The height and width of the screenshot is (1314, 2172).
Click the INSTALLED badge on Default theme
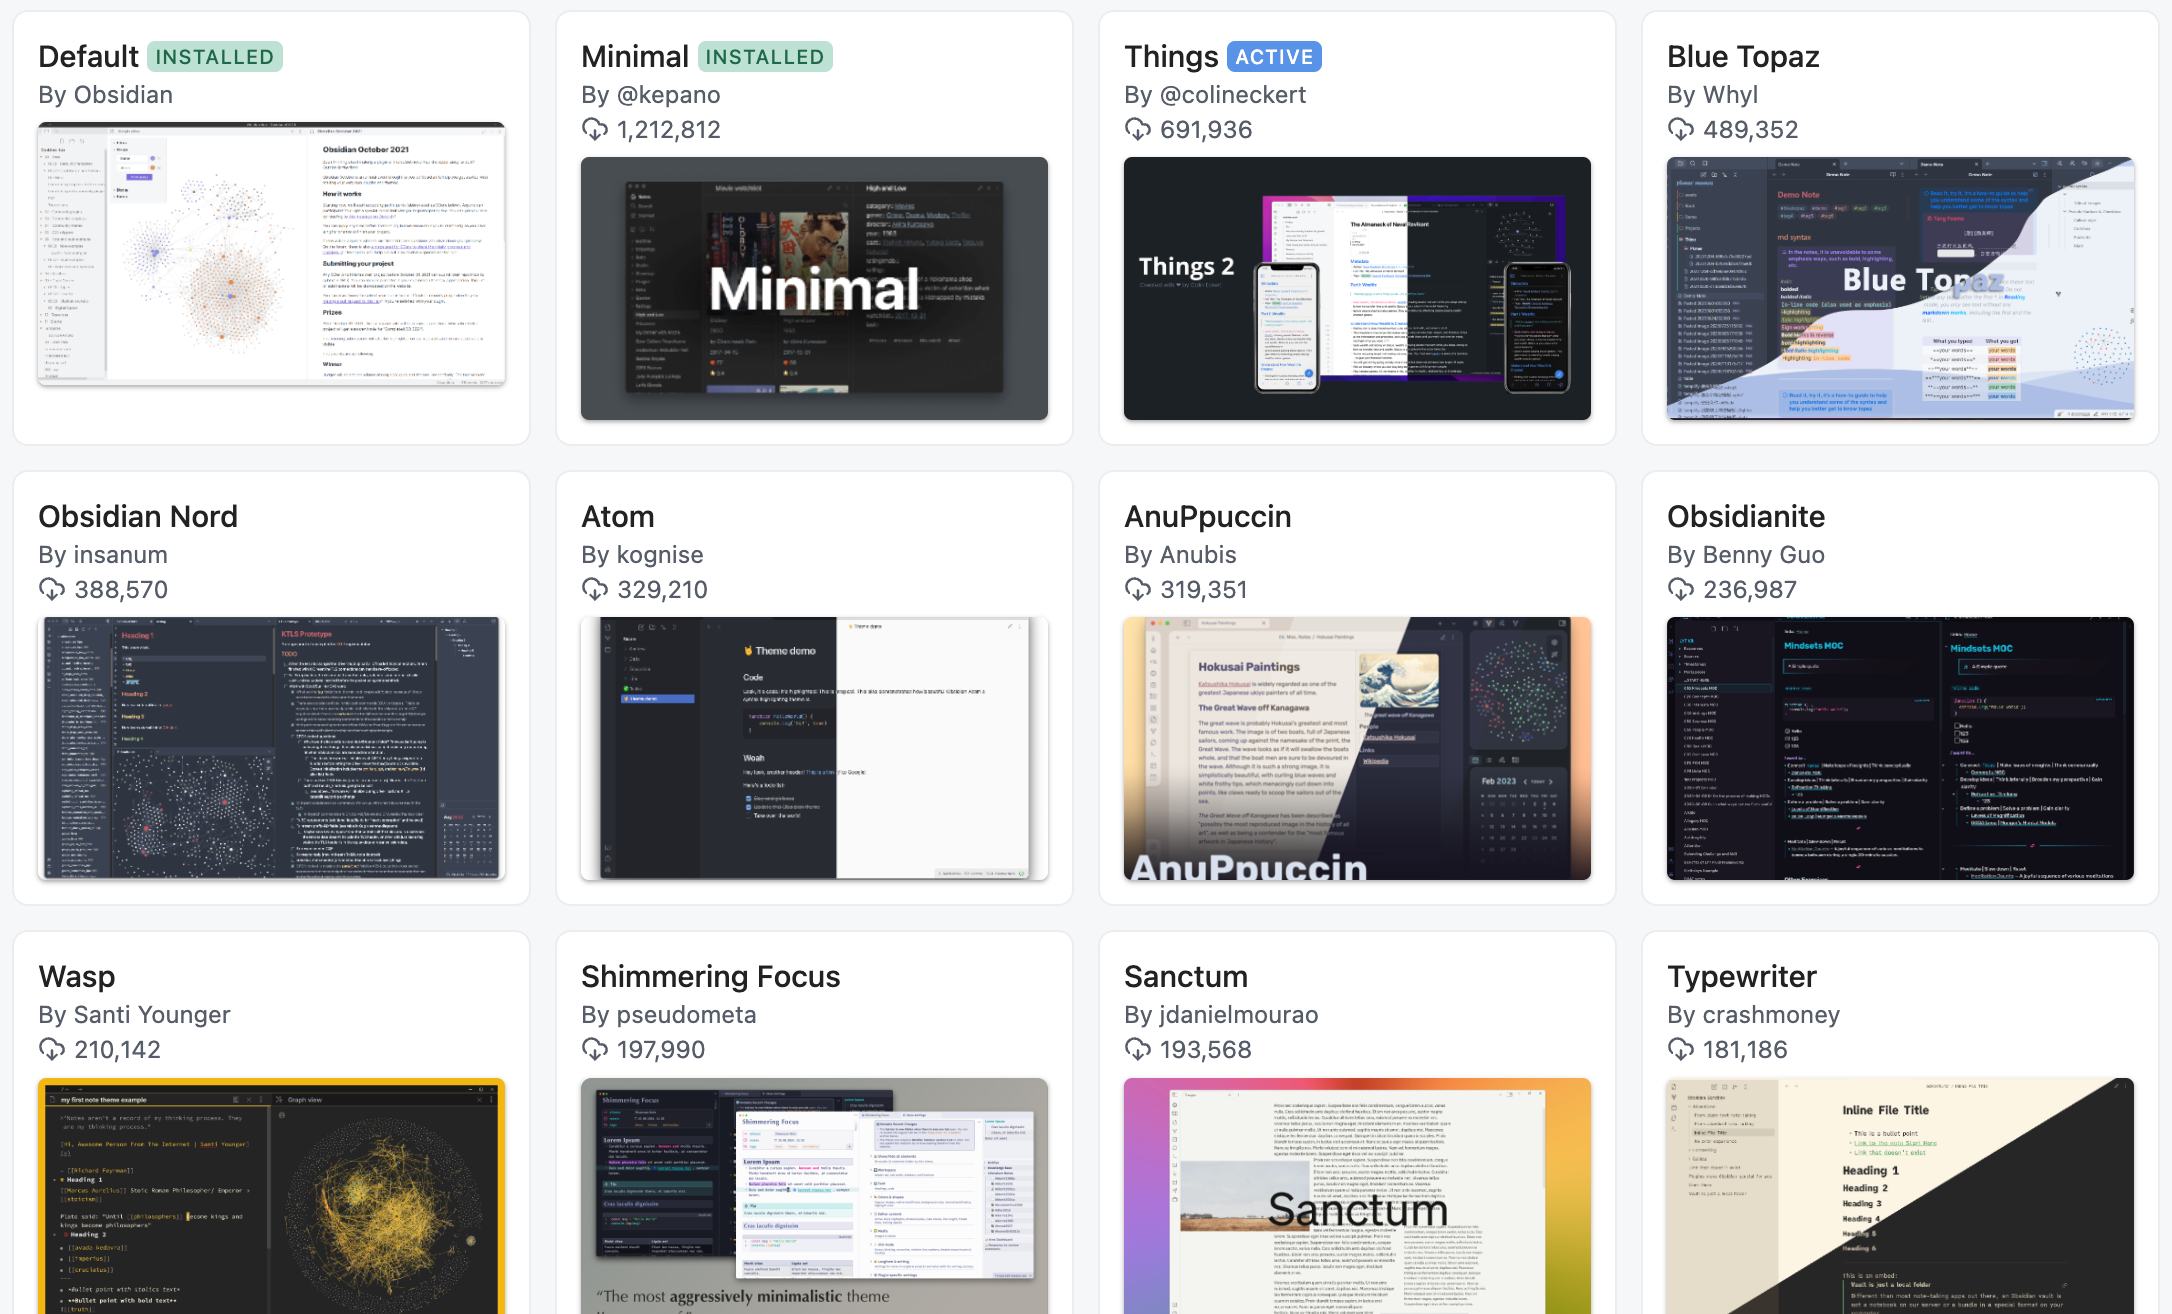215,57
